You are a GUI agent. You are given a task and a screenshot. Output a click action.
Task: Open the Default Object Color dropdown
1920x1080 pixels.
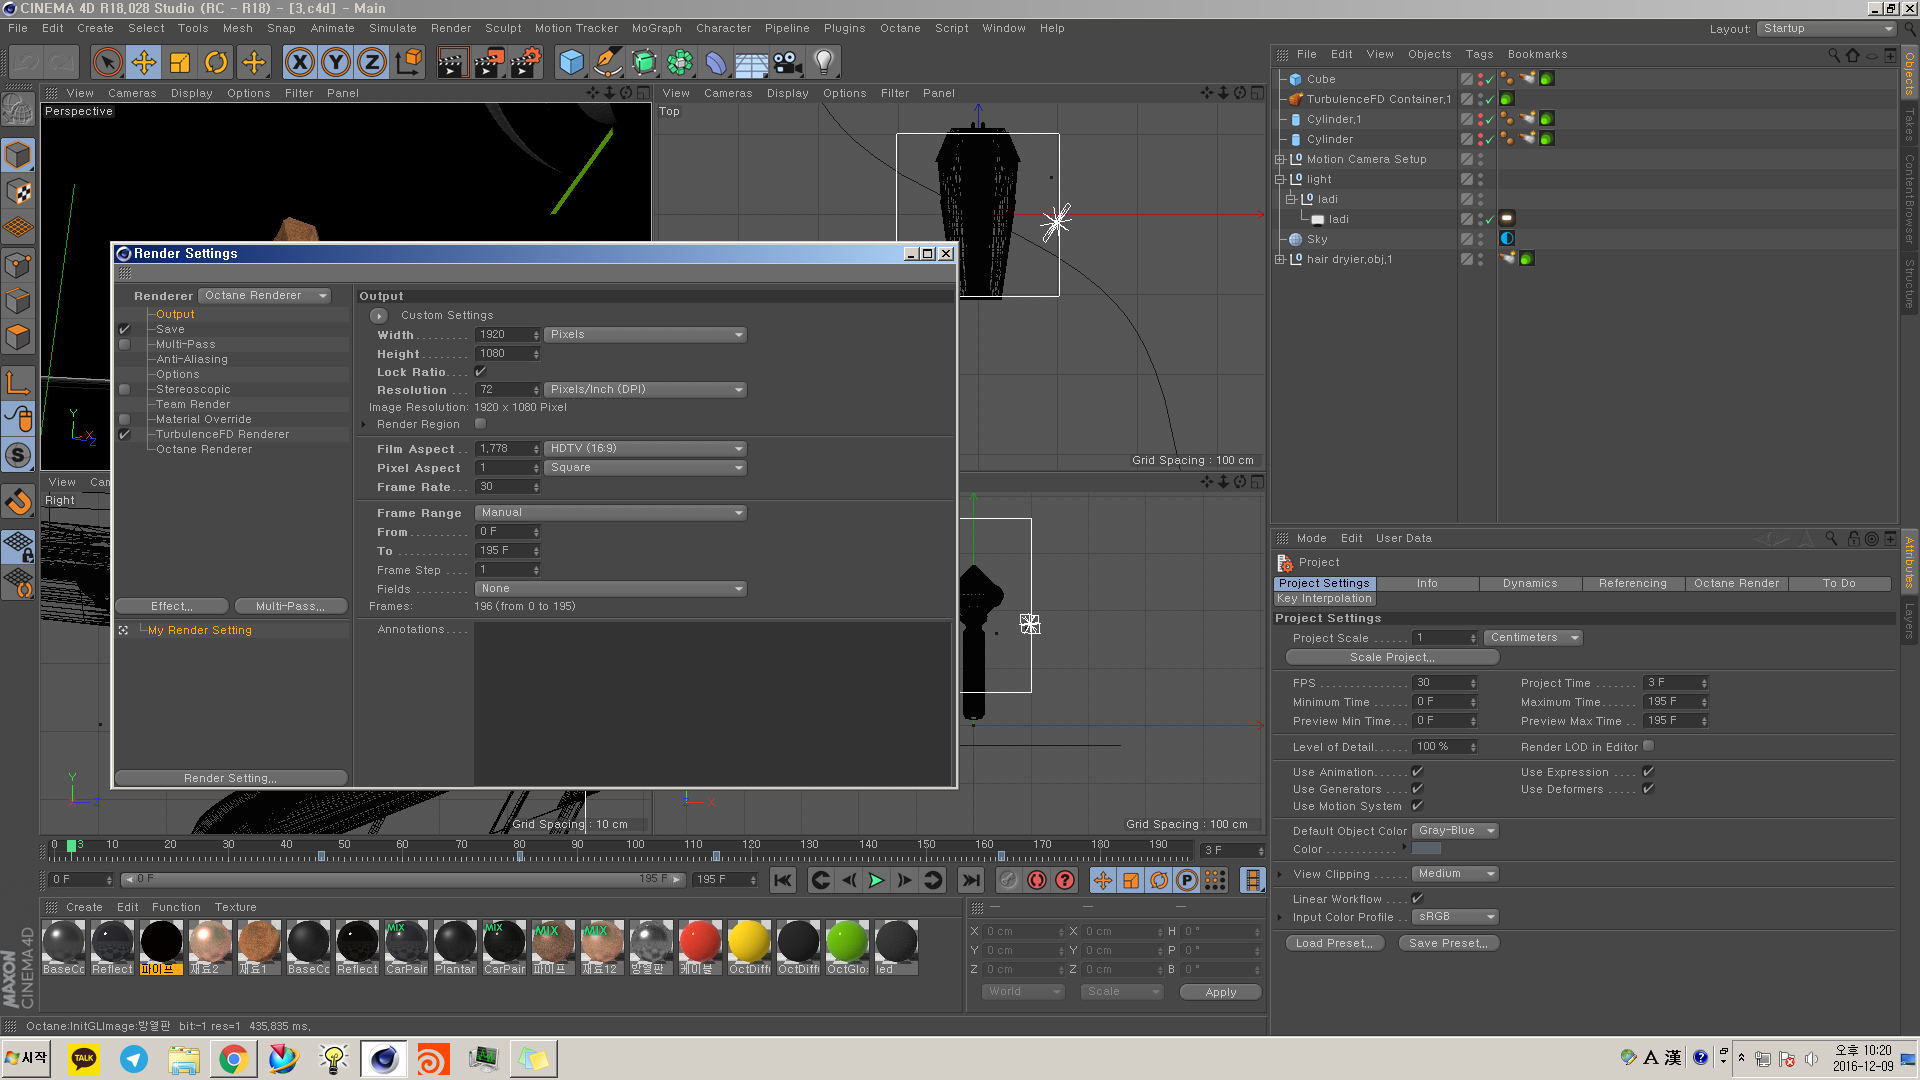pyautogui.click(x=1455, y=831)
